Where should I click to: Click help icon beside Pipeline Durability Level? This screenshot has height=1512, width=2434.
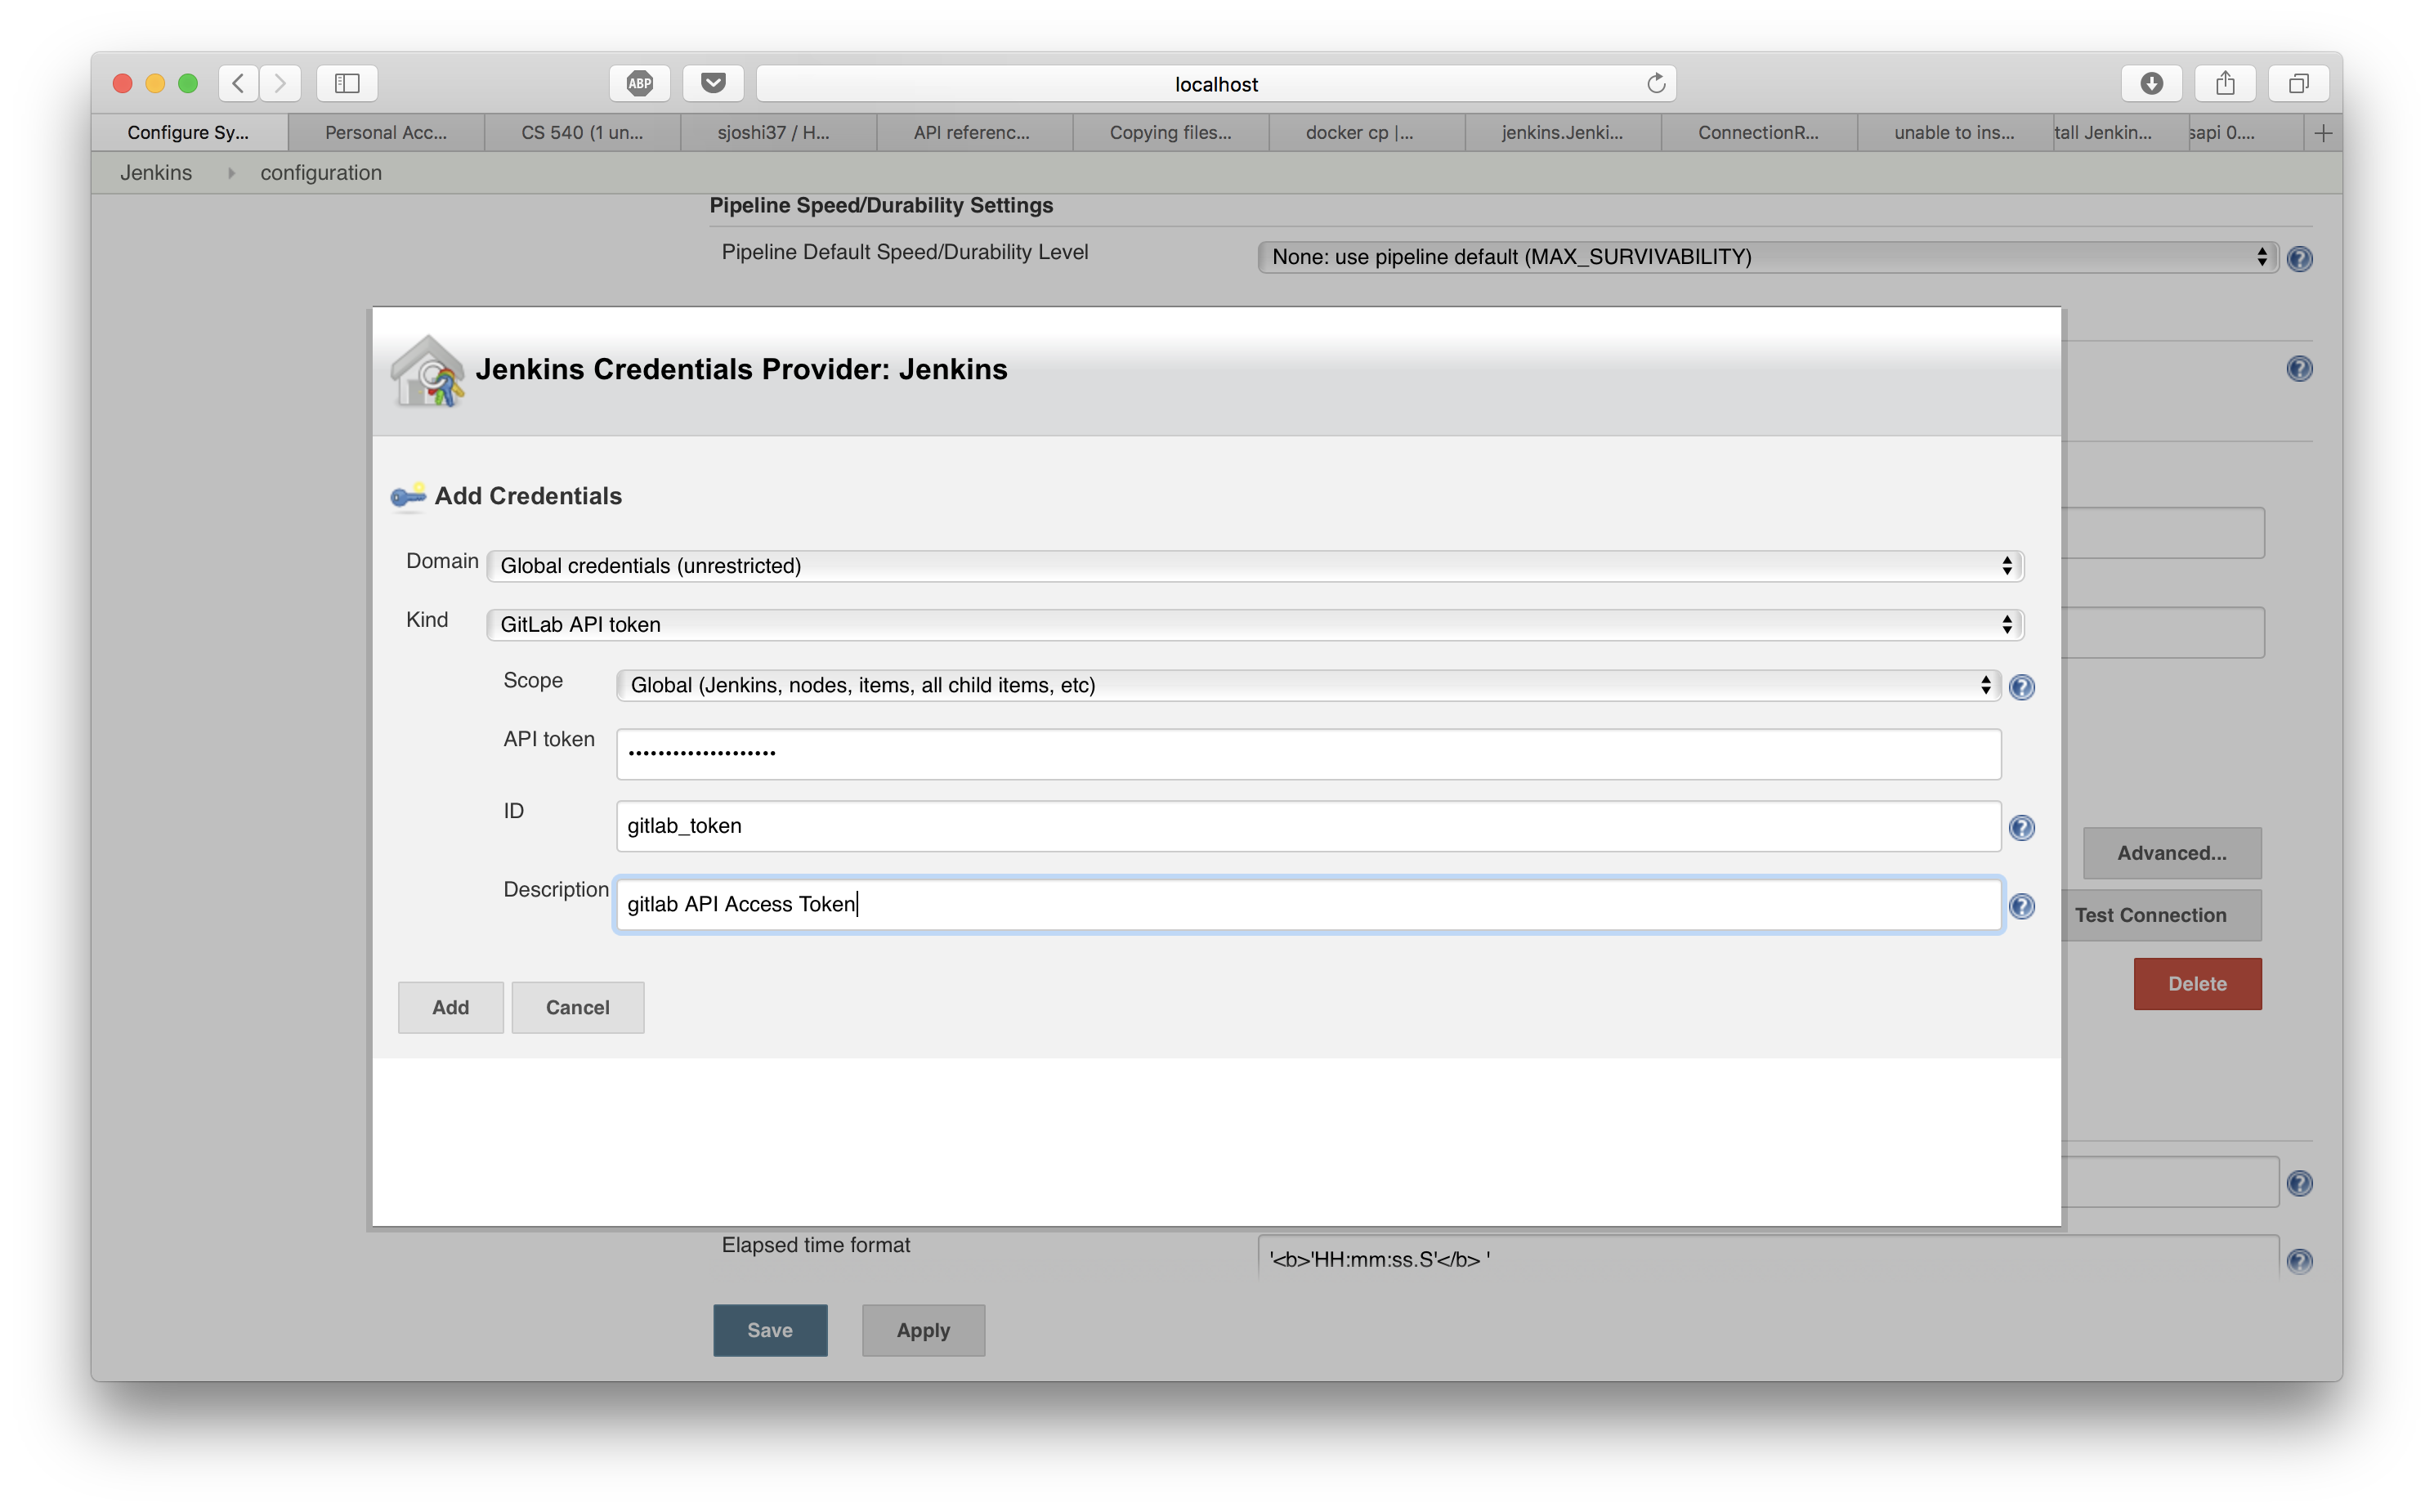pos(2299,259)
